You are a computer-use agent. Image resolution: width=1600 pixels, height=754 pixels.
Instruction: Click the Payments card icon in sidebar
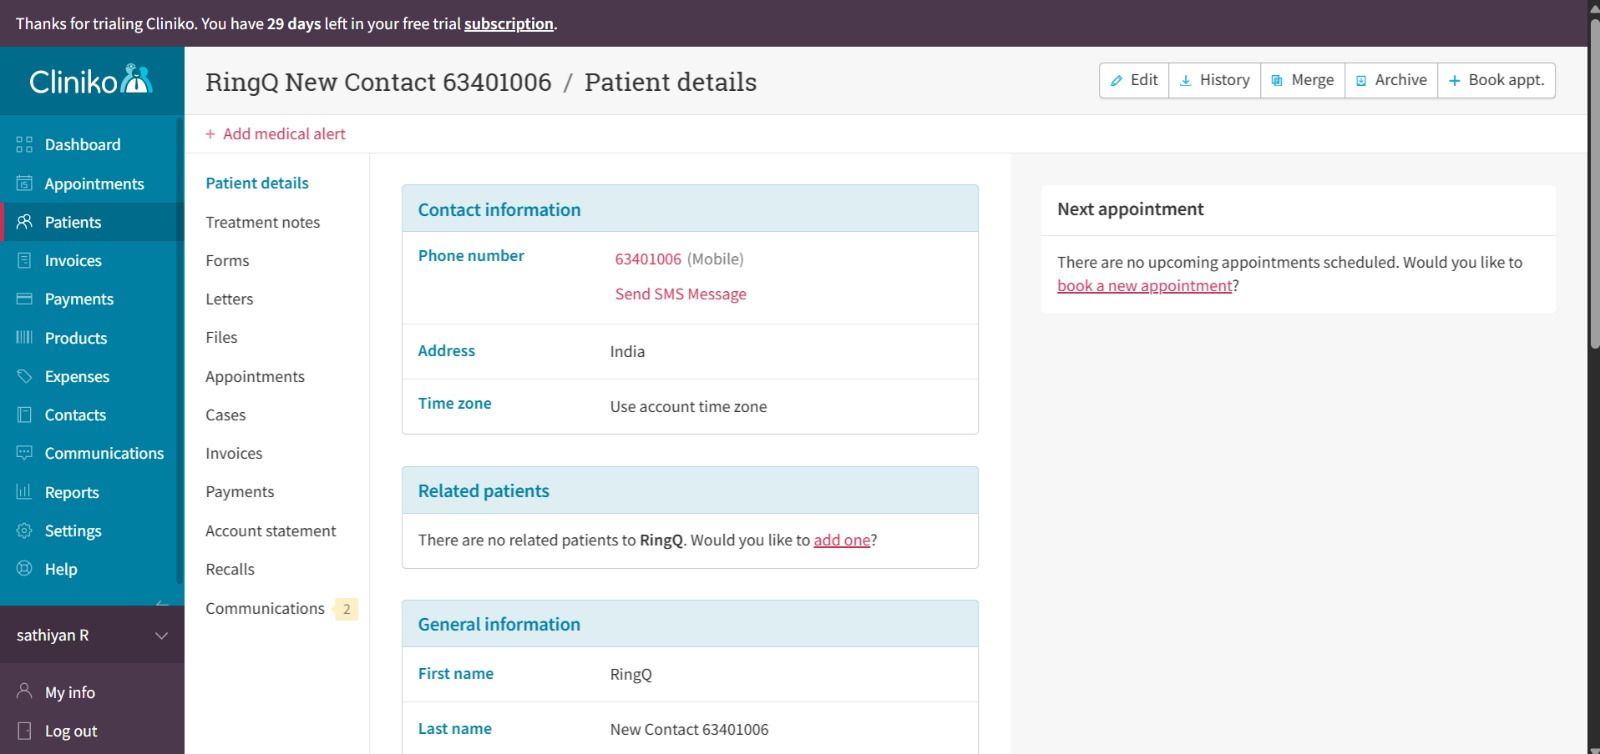click(25, 299)
